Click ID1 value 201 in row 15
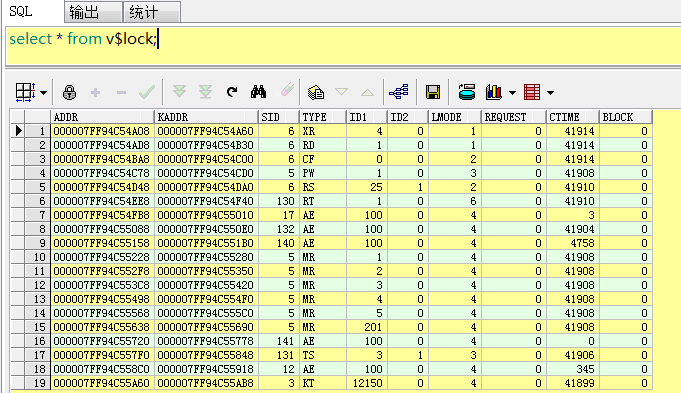Screen dimensions: 681x393 pos(367,327)
